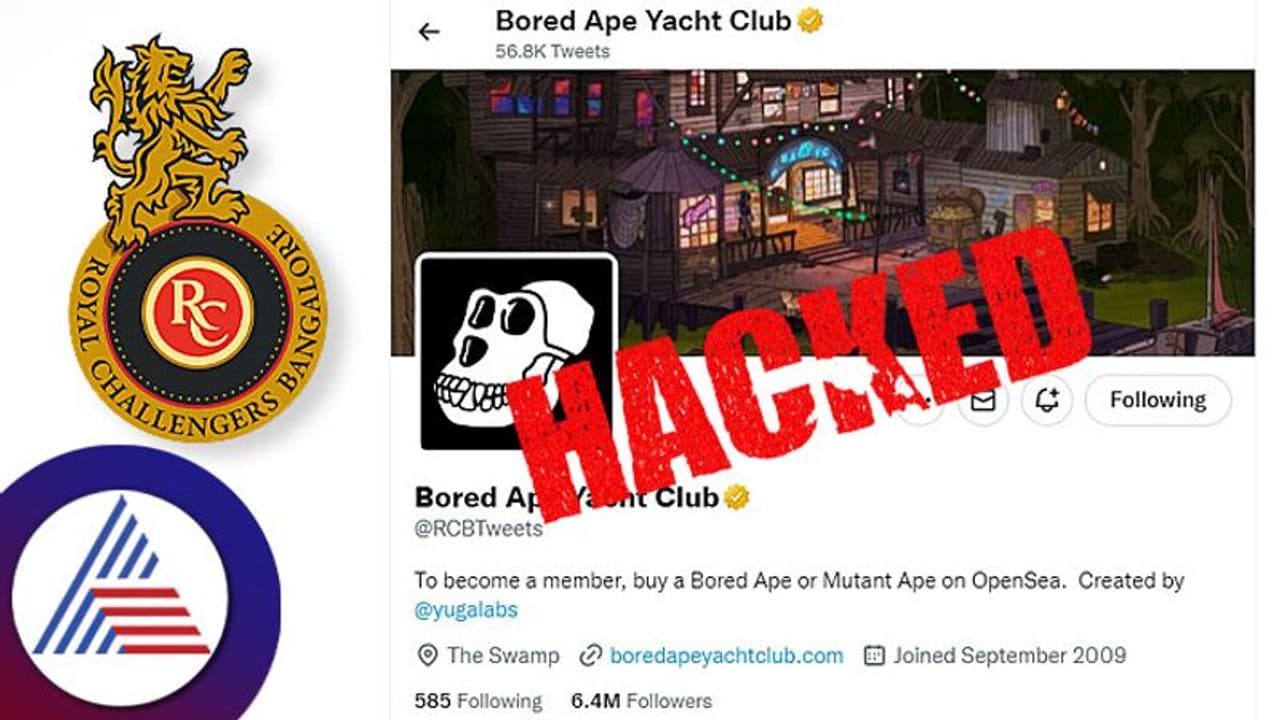Click the link chain icon before website
Viewport: 1280px width, 720px height.
tap(591, 656)
